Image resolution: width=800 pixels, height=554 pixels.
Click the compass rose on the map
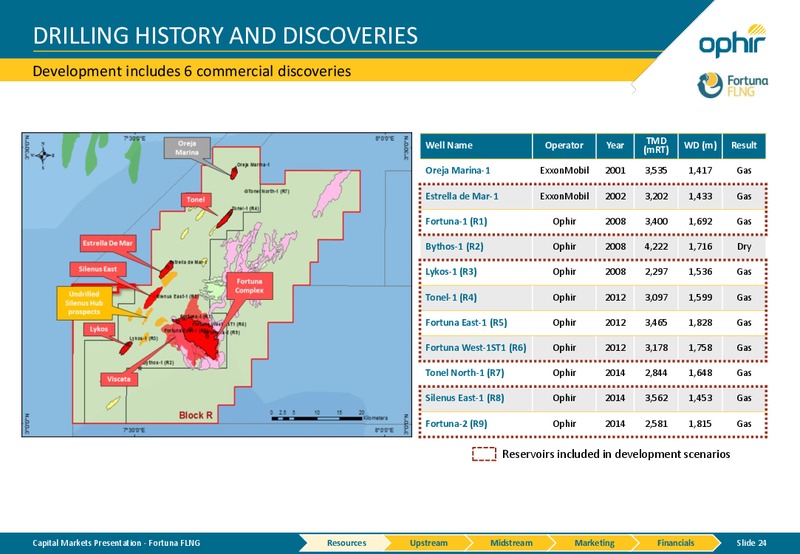(x=43, y=155)
